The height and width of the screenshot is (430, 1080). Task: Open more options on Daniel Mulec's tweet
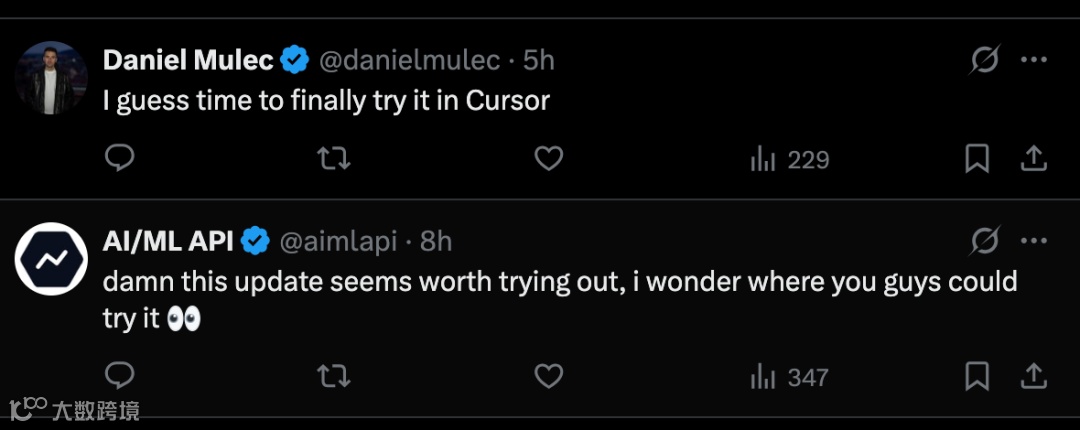click(x=1033, y=60)
